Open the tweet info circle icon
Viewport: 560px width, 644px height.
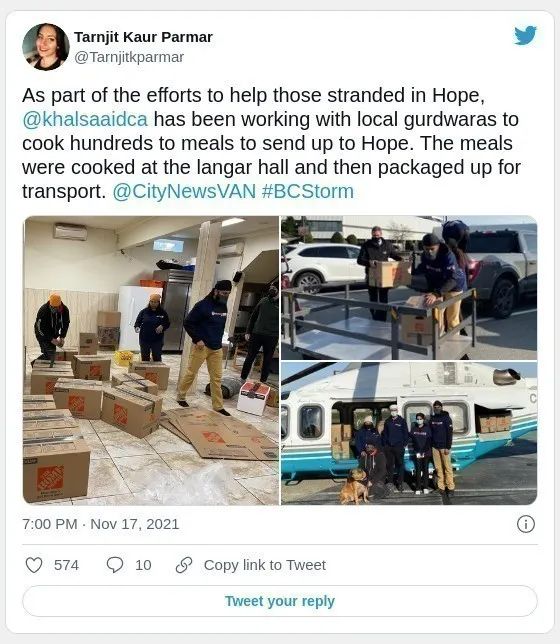tap(526, 524)
